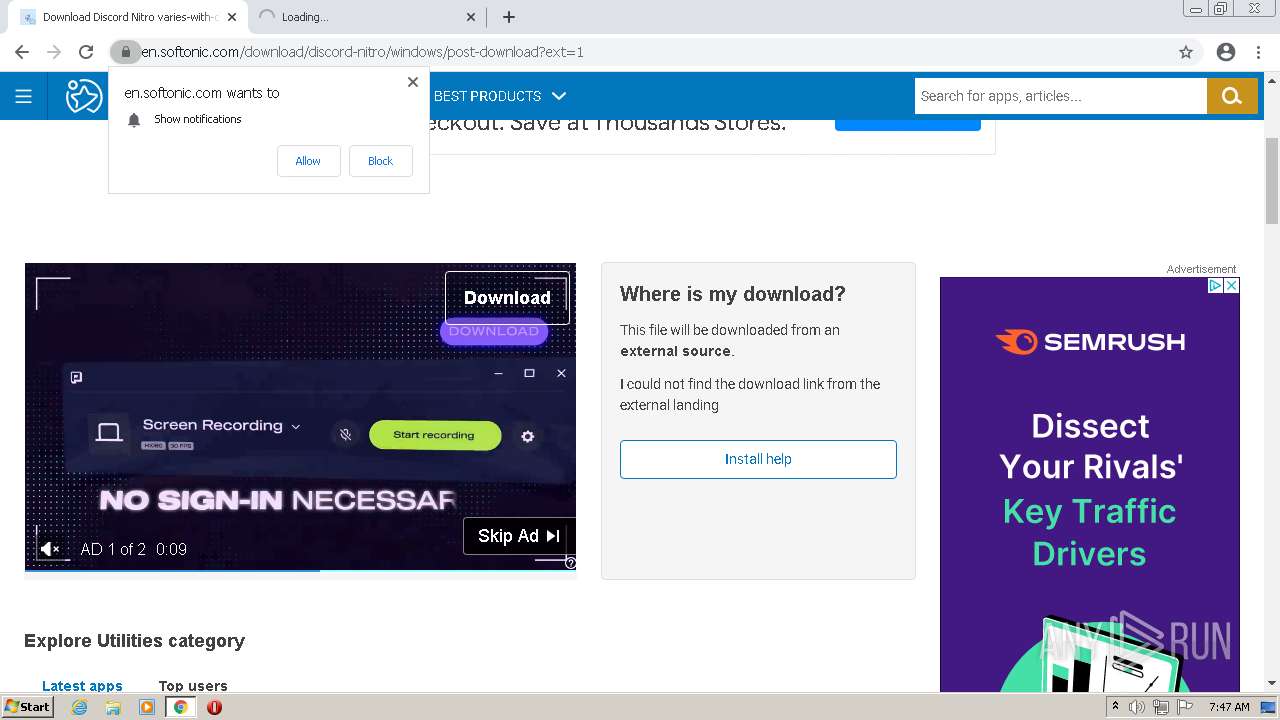
Task: Go back to the previous page
Action: click(x=22, y=52)
